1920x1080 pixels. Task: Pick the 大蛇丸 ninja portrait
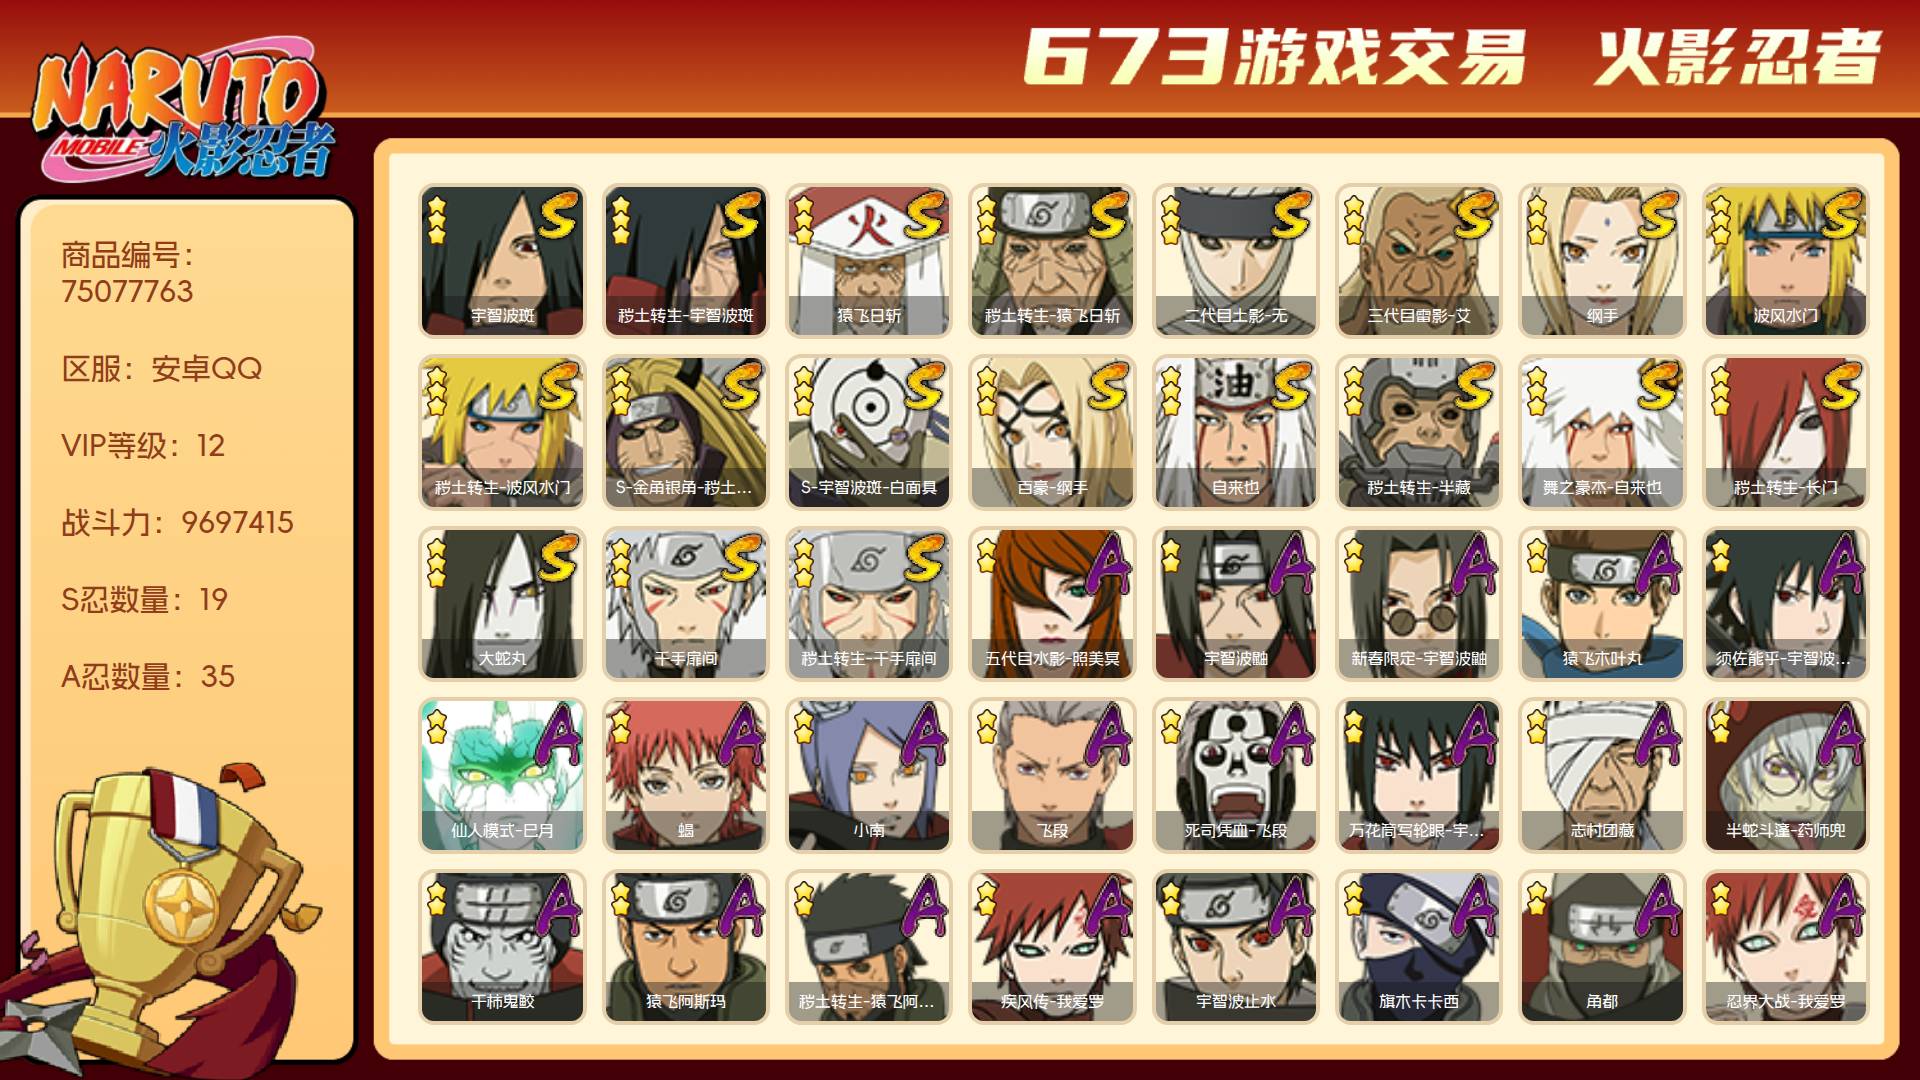[x=502, y=604]
